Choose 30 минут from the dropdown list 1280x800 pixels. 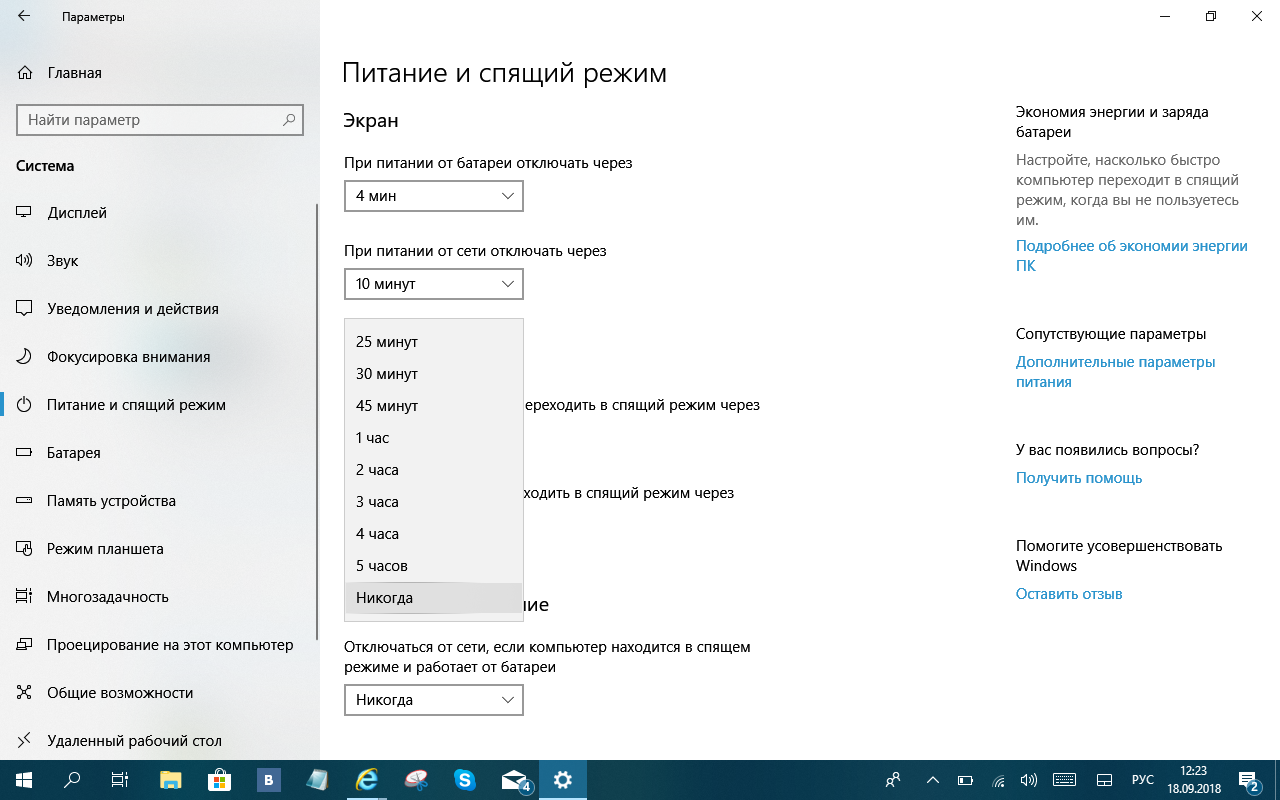[x=434, y=374]
